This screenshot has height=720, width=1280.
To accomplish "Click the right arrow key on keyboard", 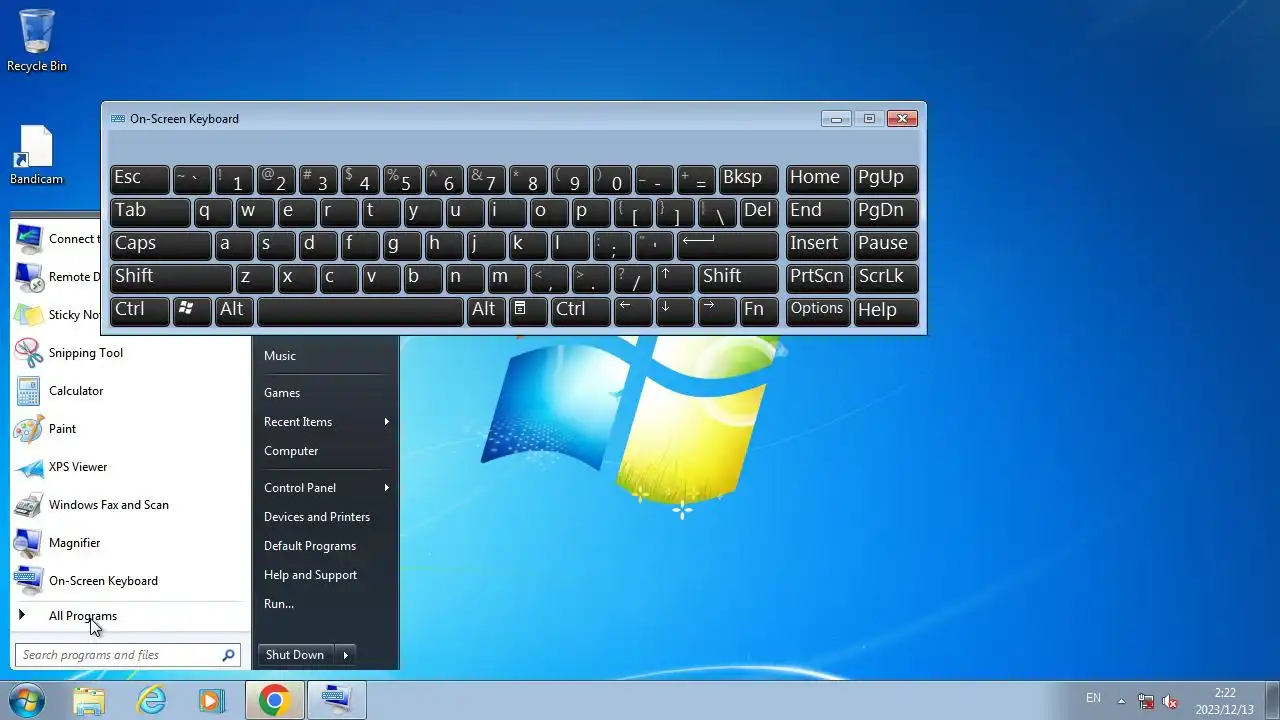I will (717, 311).
